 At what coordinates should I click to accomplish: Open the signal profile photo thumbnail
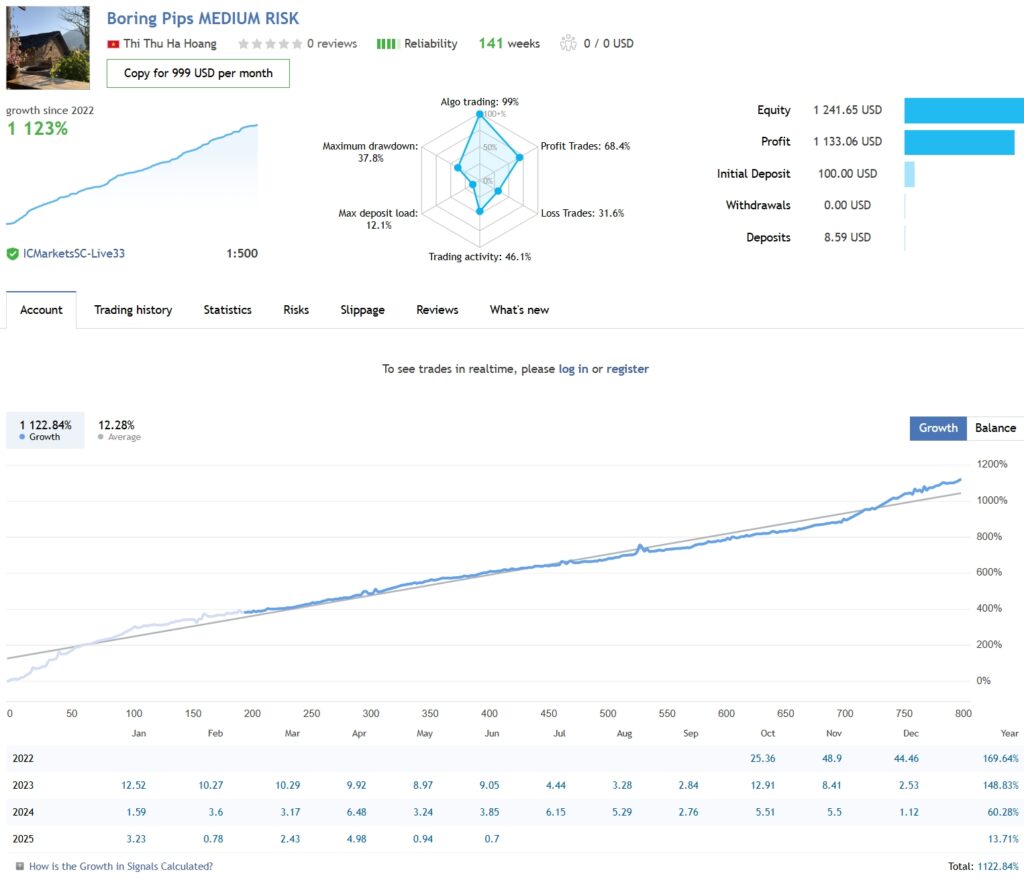pyautogui.click(x=48, y=48)
